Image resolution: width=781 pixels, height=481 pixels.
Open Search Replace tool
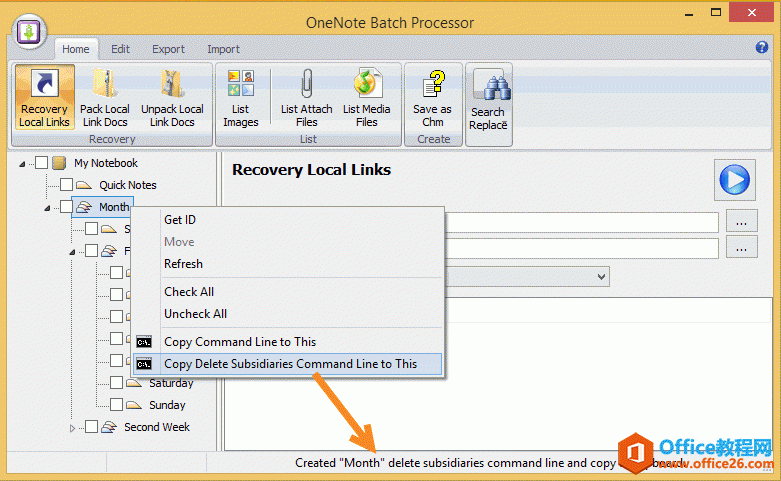point(488,100)
